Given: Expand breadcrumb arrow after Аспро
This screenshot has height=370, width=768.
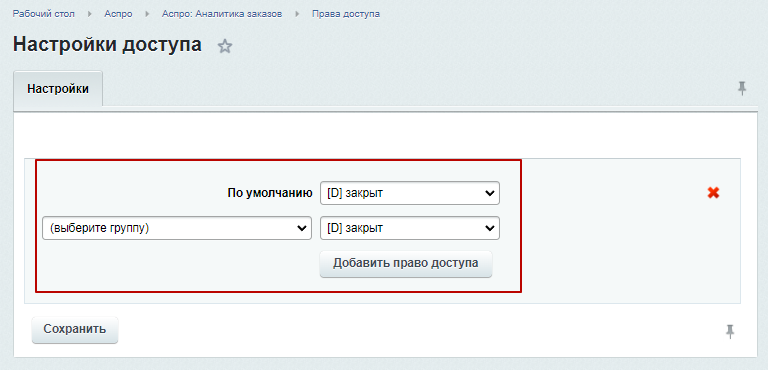Looking at the screenshot, I should pos(147,14).
